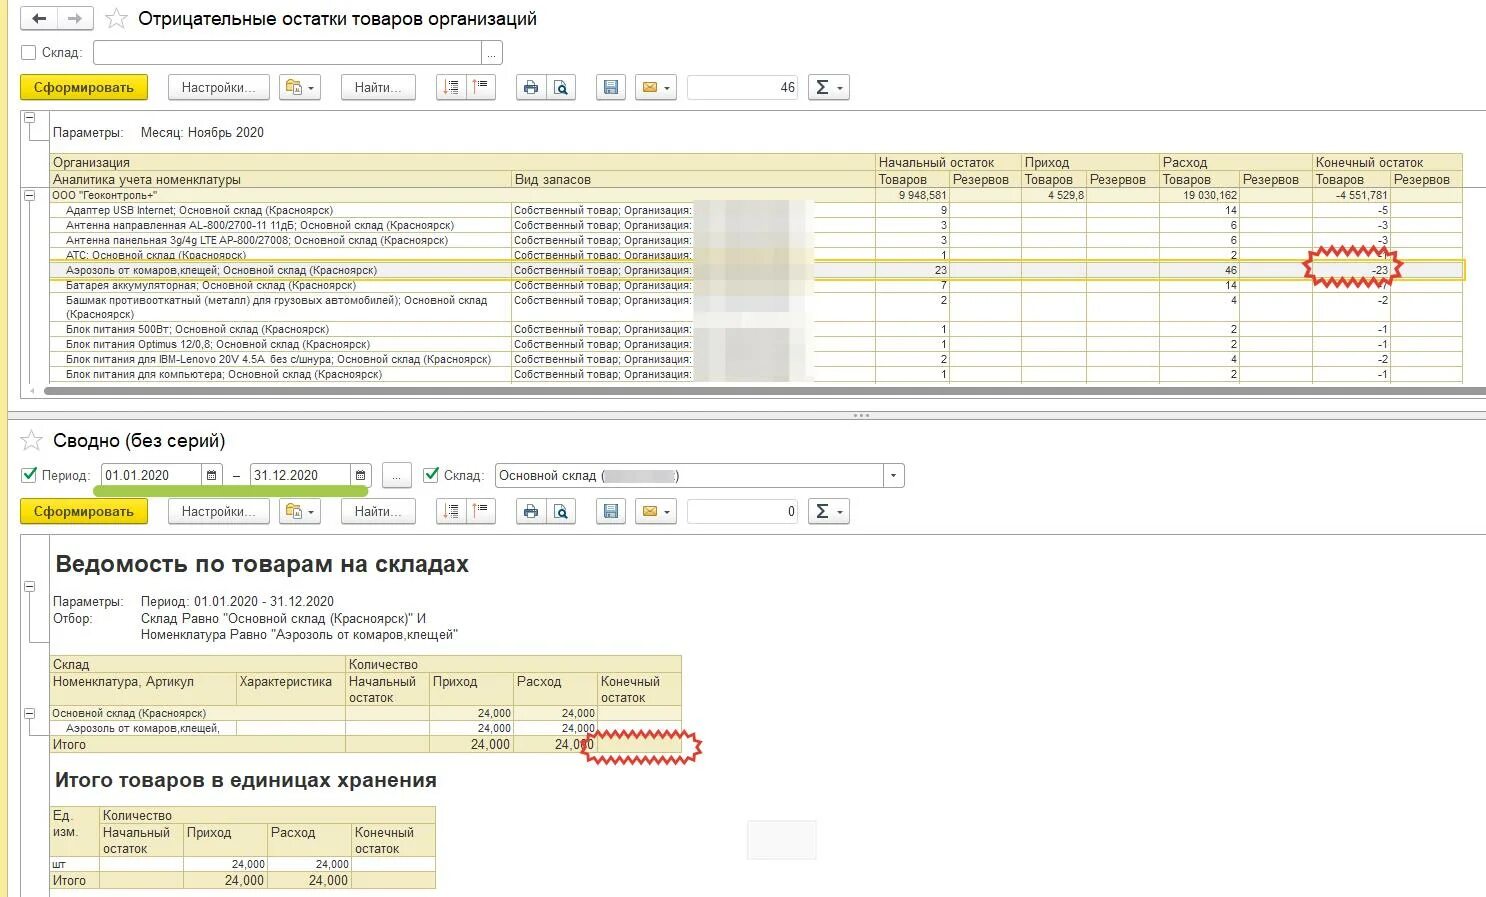The width and height of the screenshot is (1486, 897).
Task: Click the top Склад input field
Action: point(287,52)
